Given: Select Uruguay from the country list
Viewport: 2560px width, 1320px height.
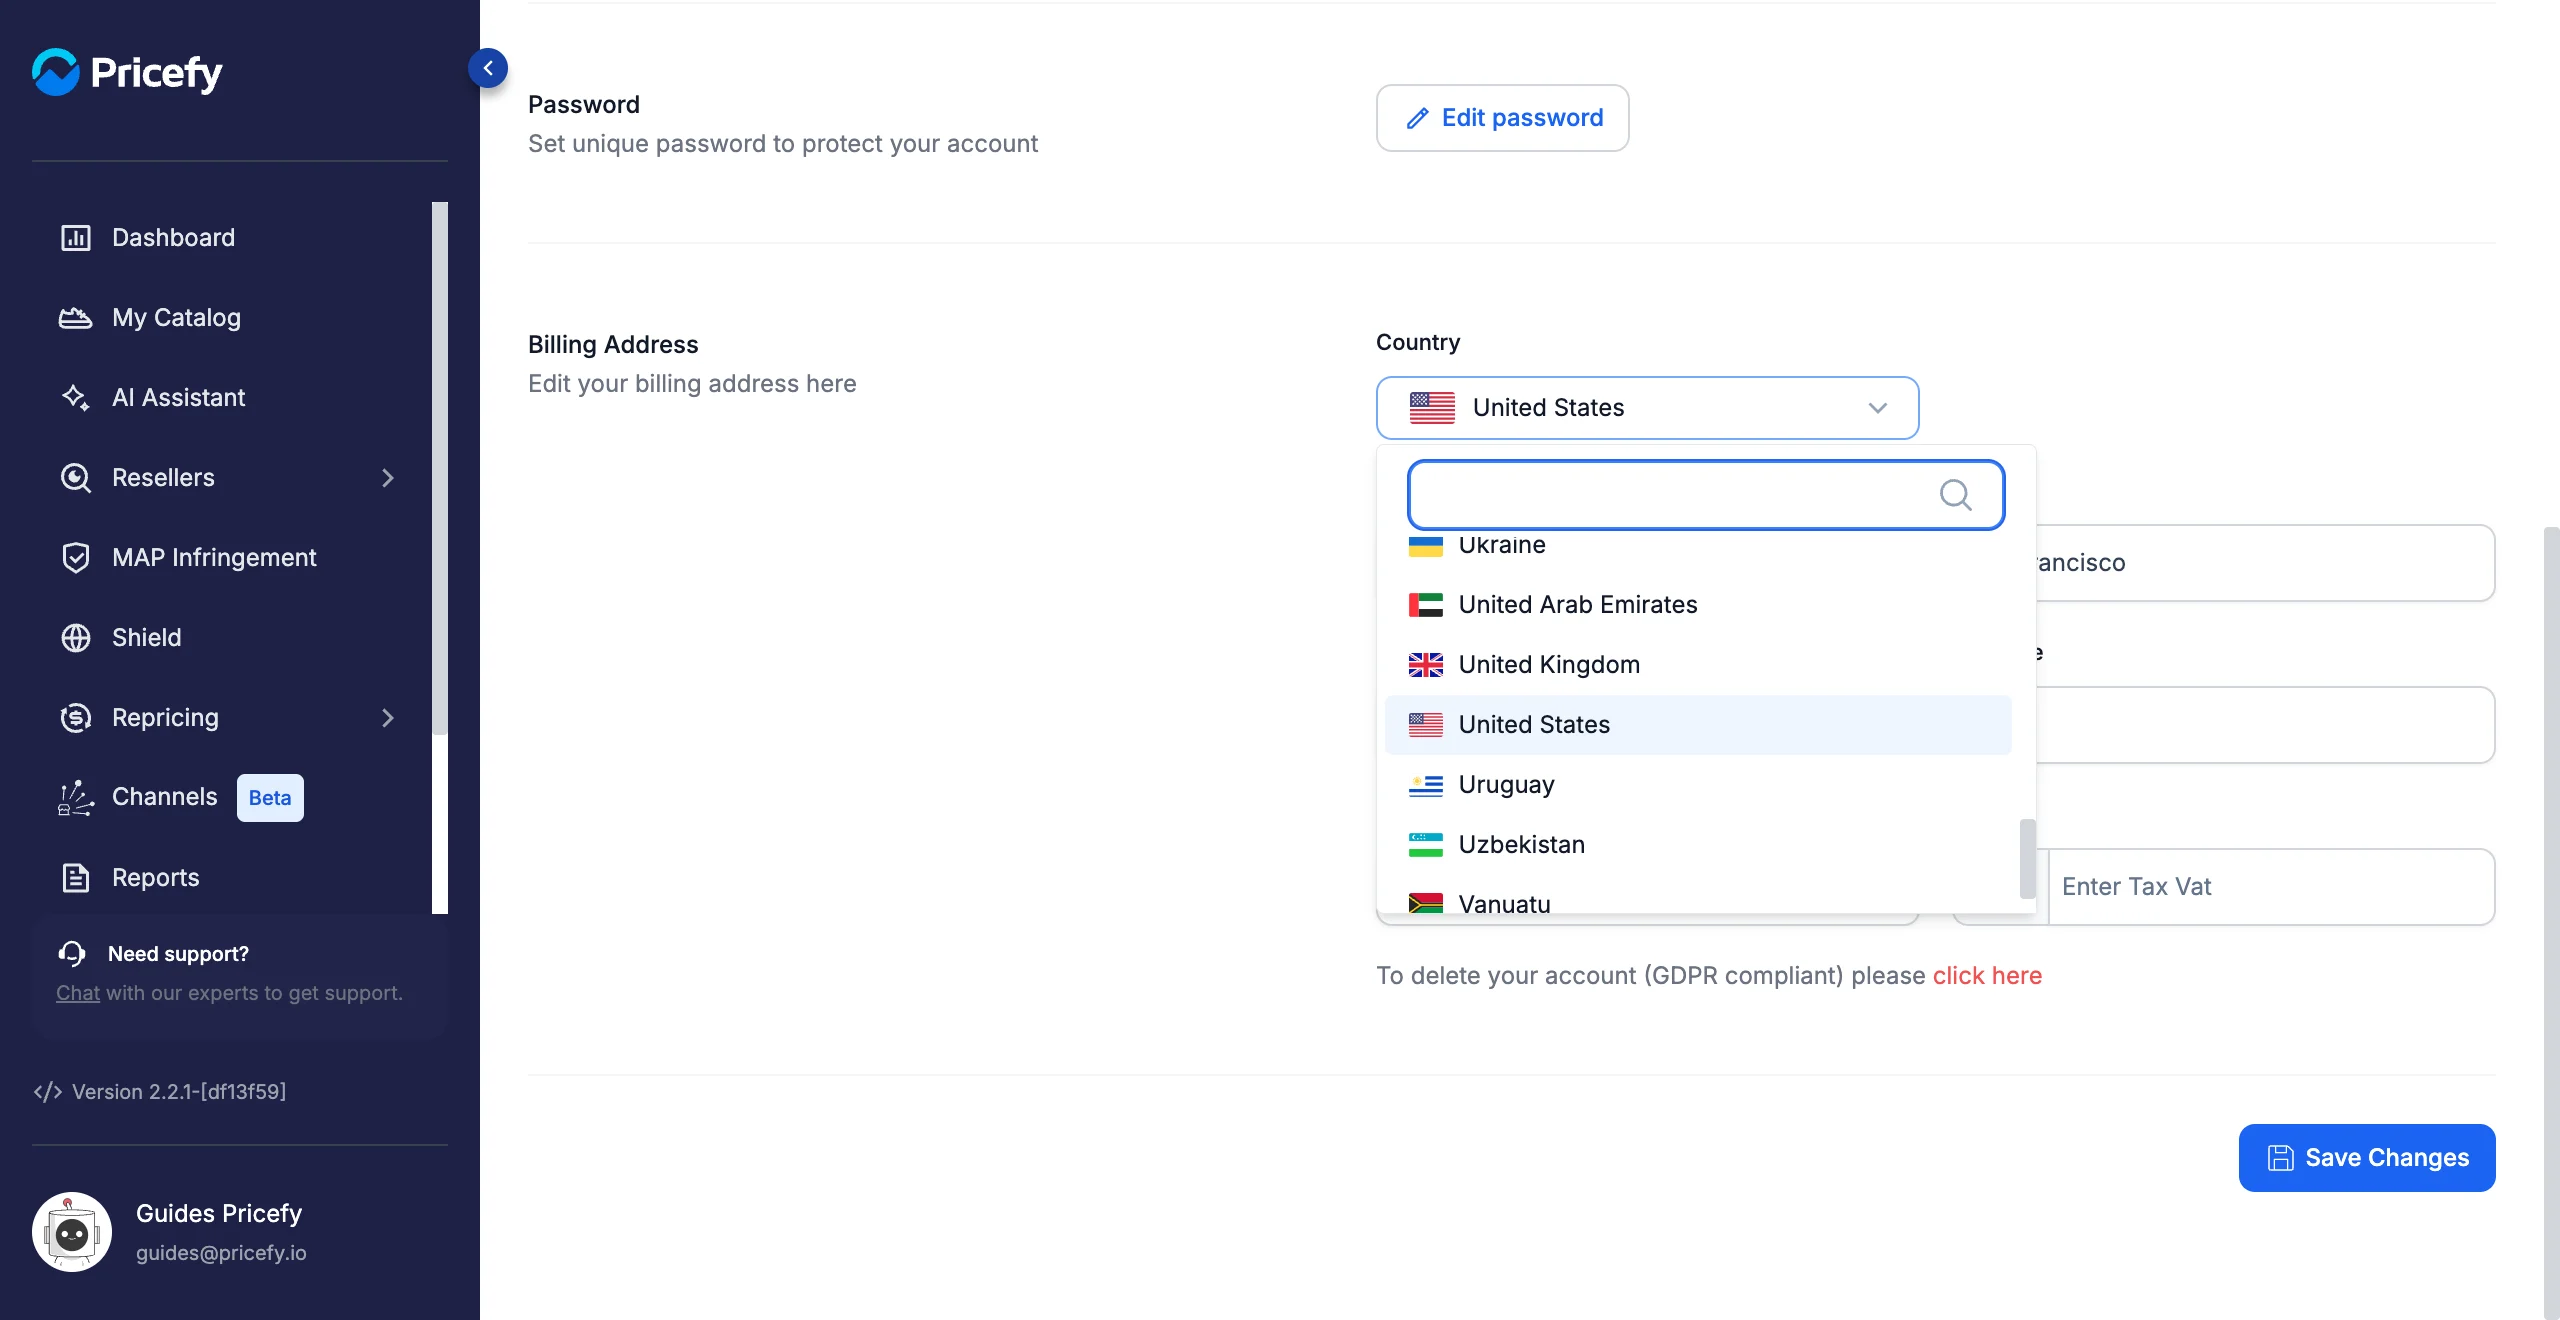Looking at the screenshot, I should 1698,785.
